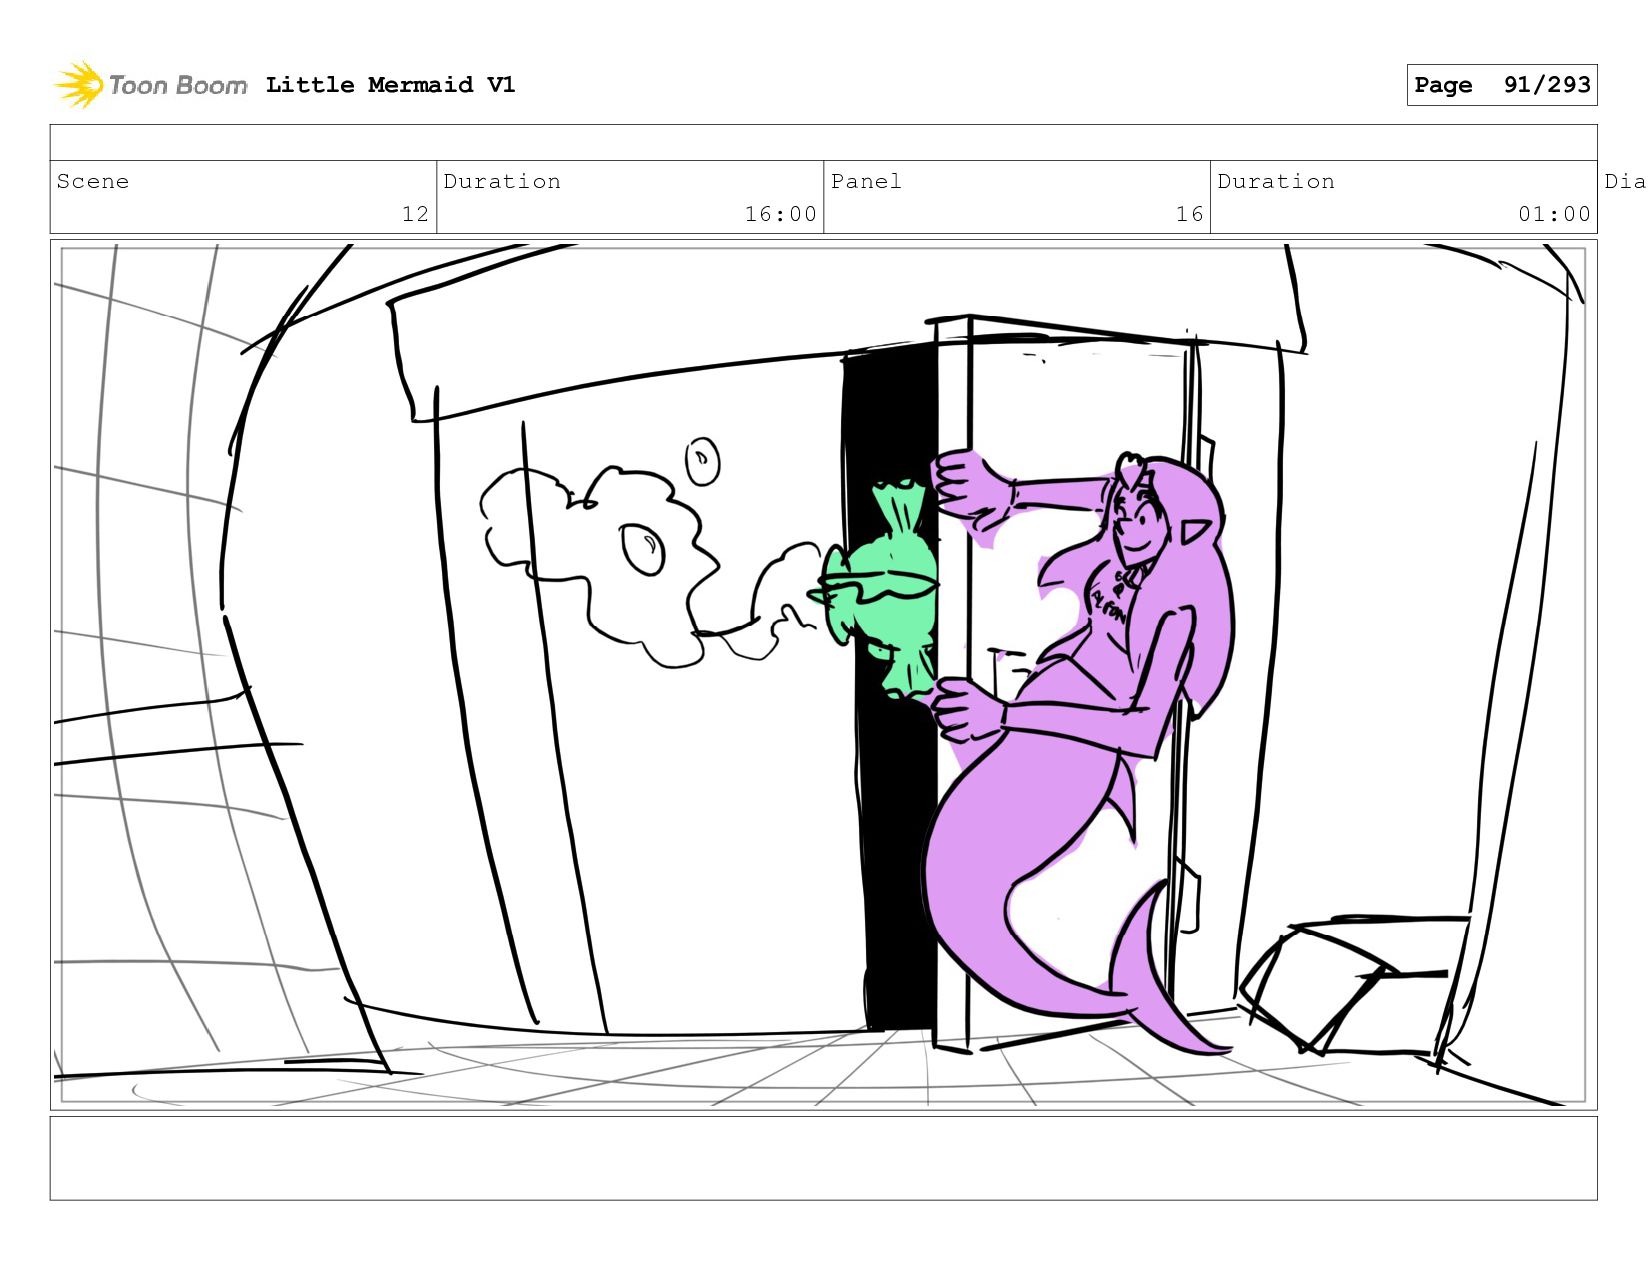Click the panel number value '16'

[x=1189, y=214]
